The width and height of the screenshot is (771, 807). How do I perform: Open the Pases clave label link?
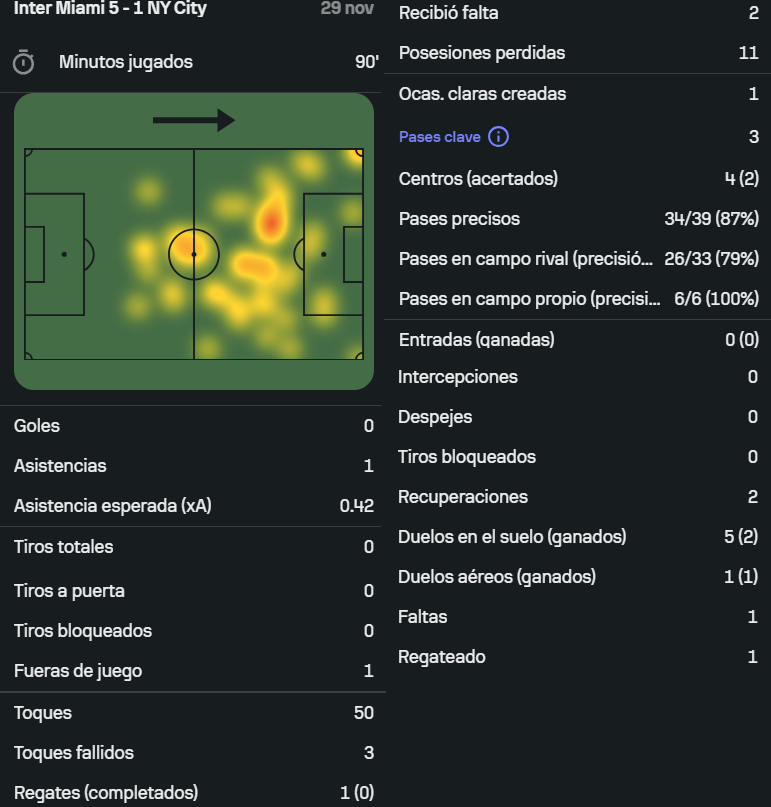click(439, 137)
